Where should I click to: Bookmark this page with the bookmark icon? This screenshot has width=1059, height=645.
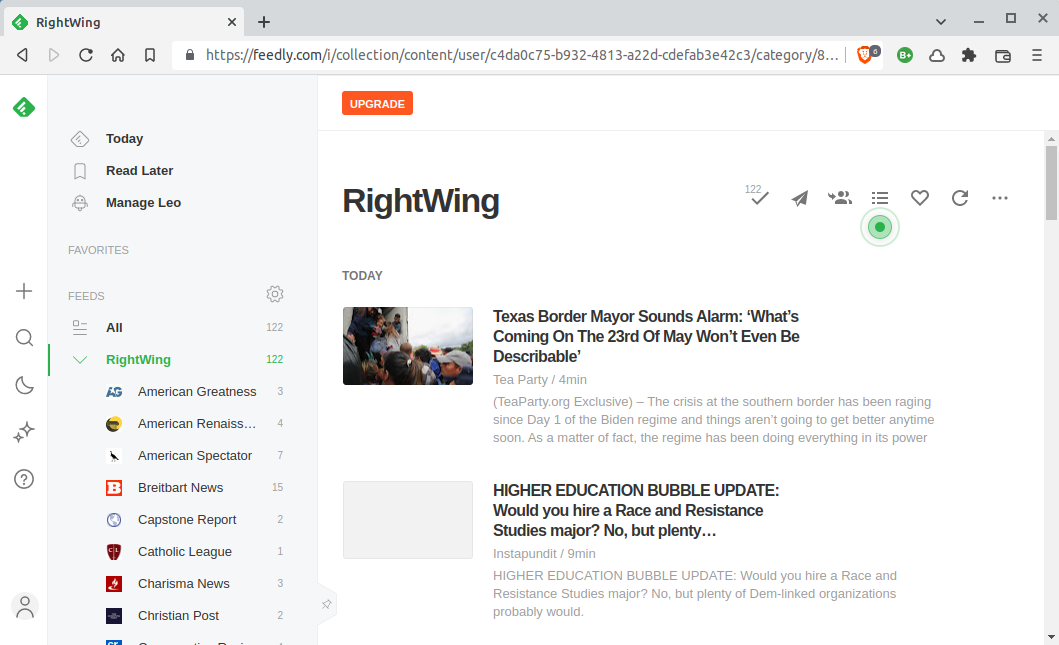[150, 55]
